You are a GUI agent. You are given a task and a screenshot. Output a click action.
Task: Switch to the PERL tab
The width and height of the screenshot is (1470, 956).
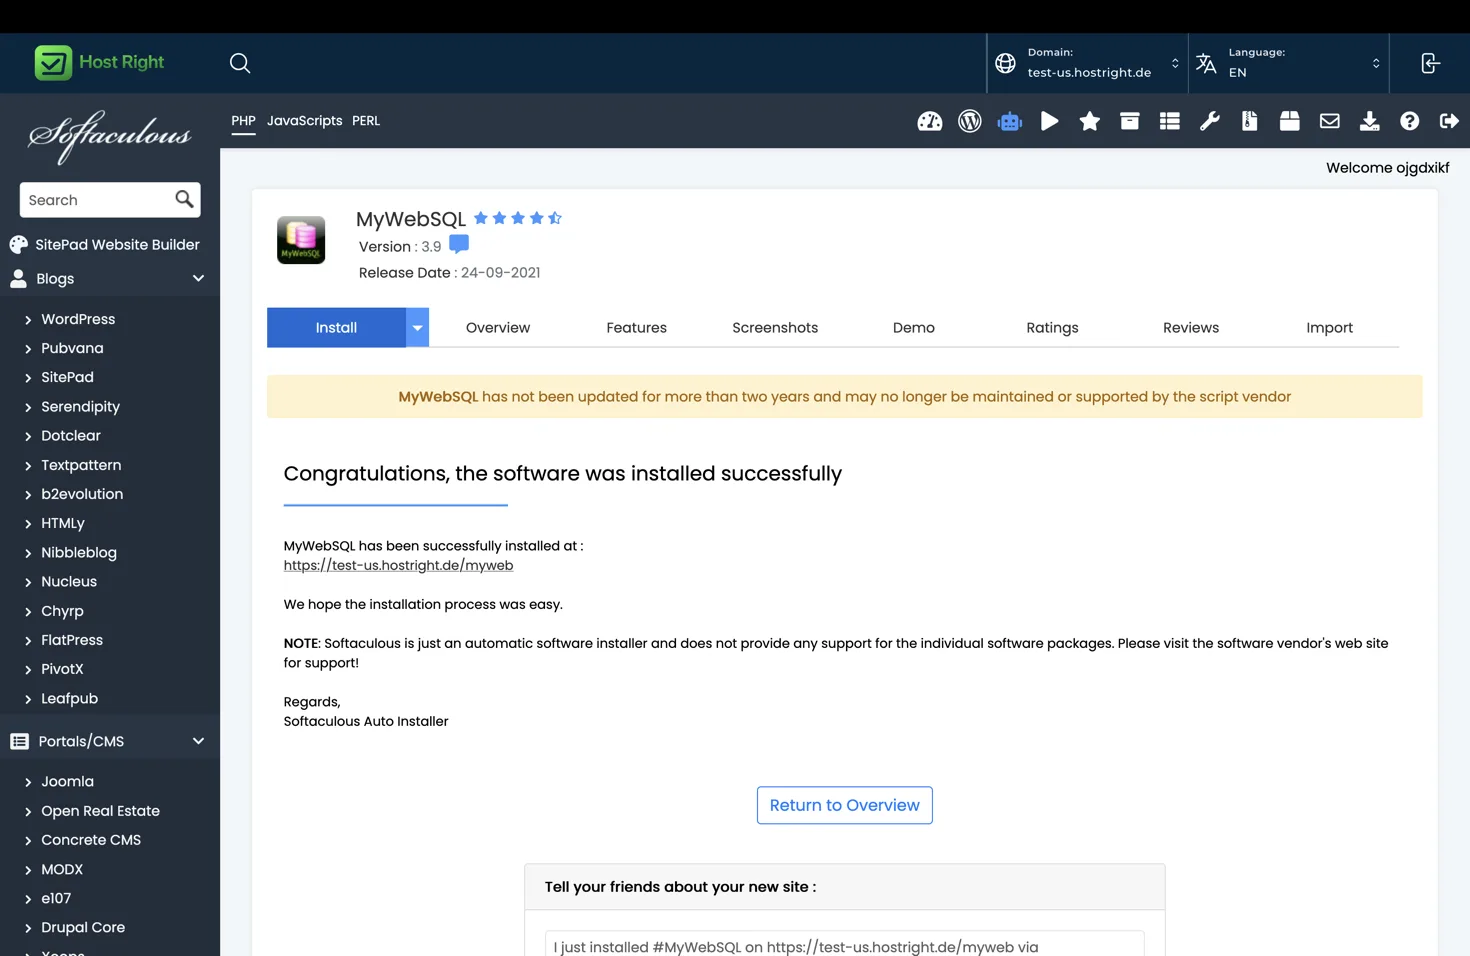pos(366,121)
